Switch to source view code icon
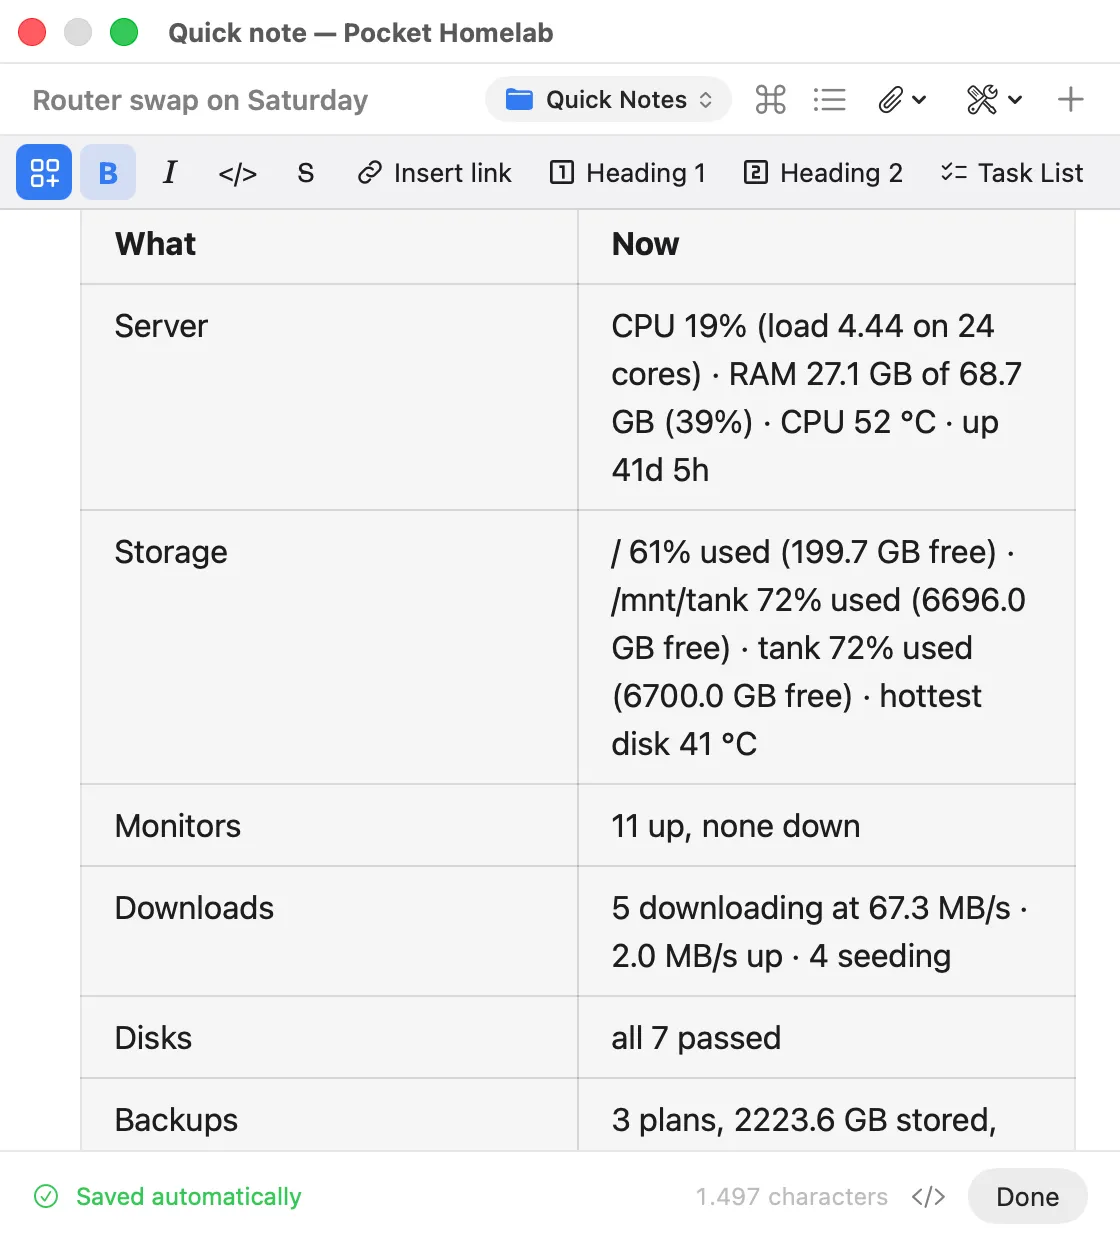Screen dimensions: 1120x1240 point(928,1197)
